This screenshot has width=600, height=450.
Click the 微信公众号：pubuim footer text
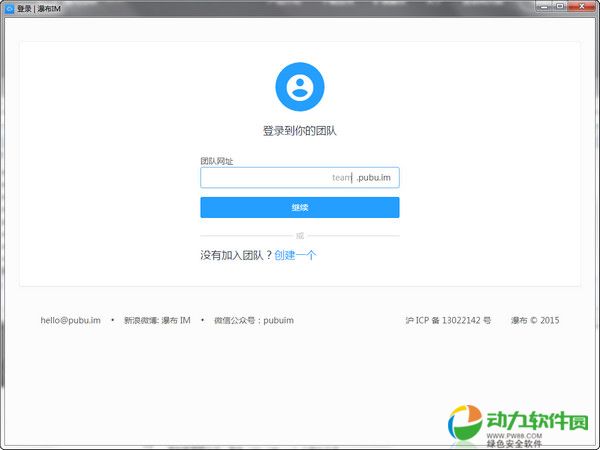click(254, 320)
